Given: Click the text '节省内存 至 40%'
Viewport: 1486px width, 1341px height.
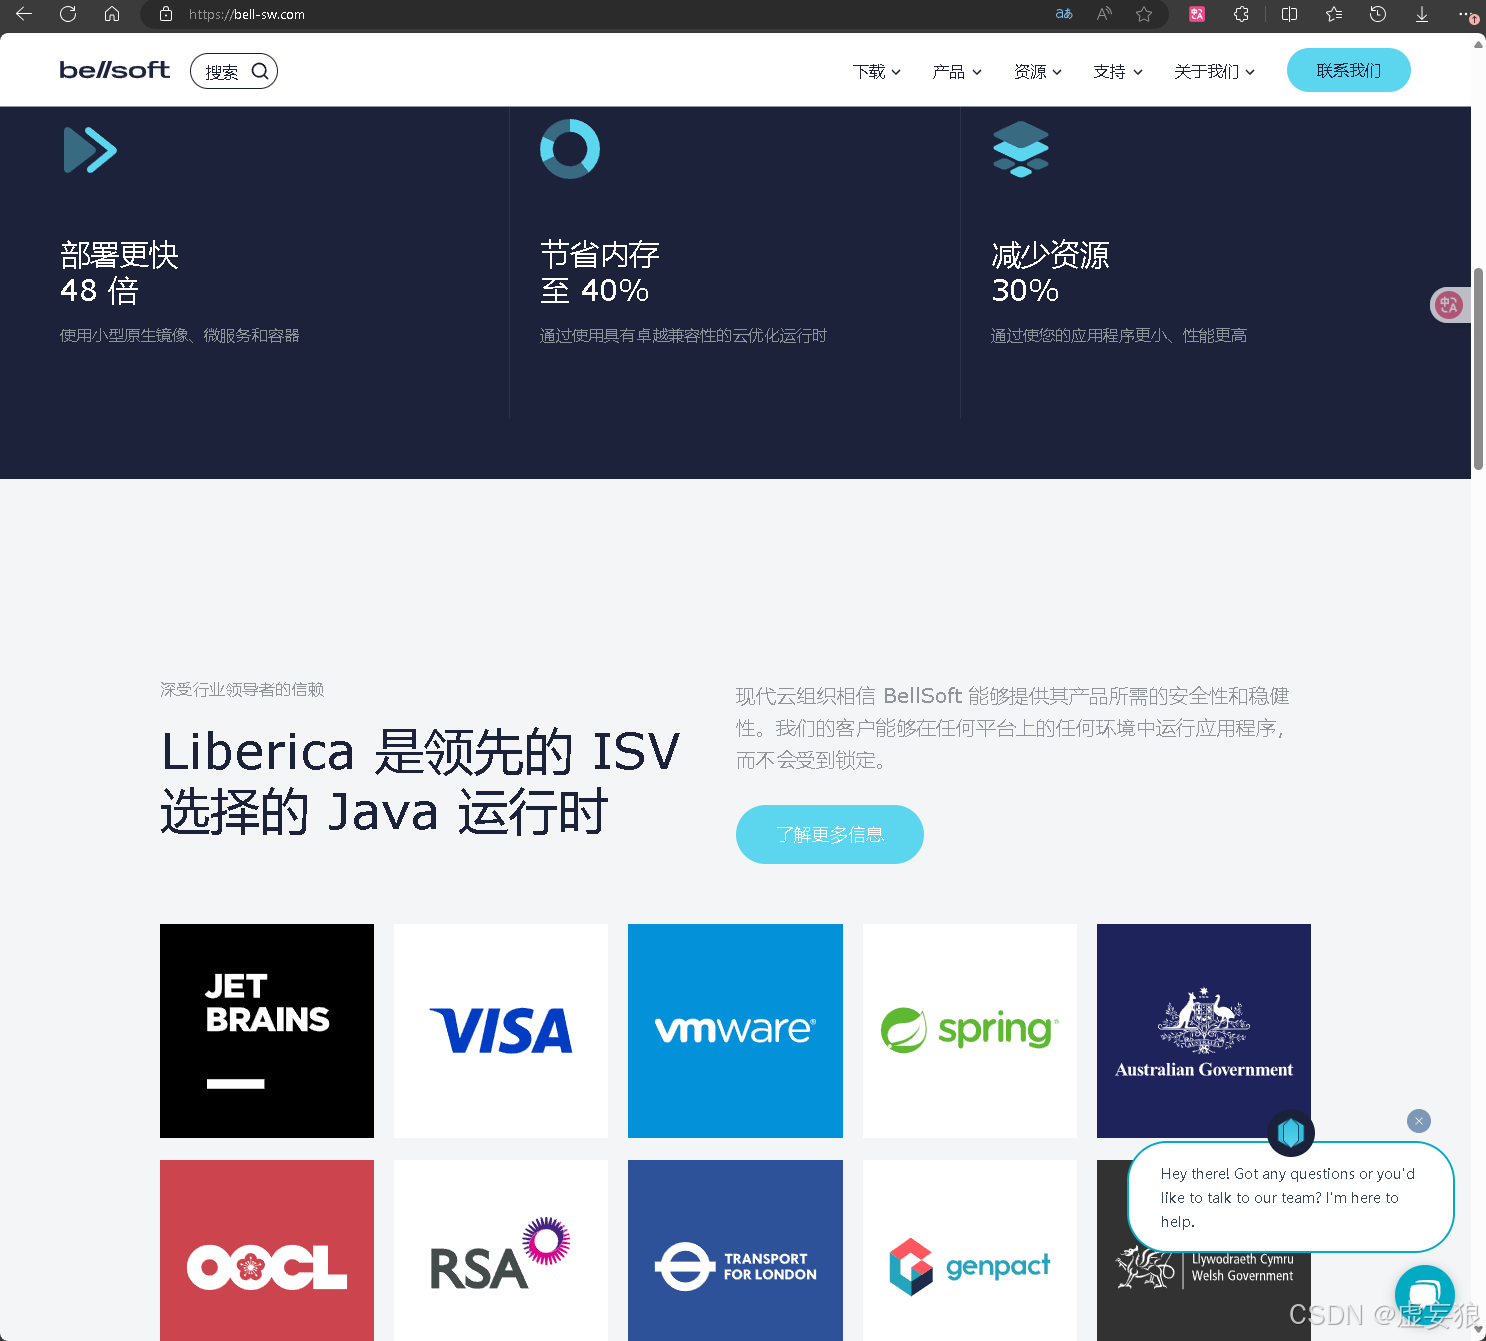Looking at the screenshot, I should coord(599,272).
